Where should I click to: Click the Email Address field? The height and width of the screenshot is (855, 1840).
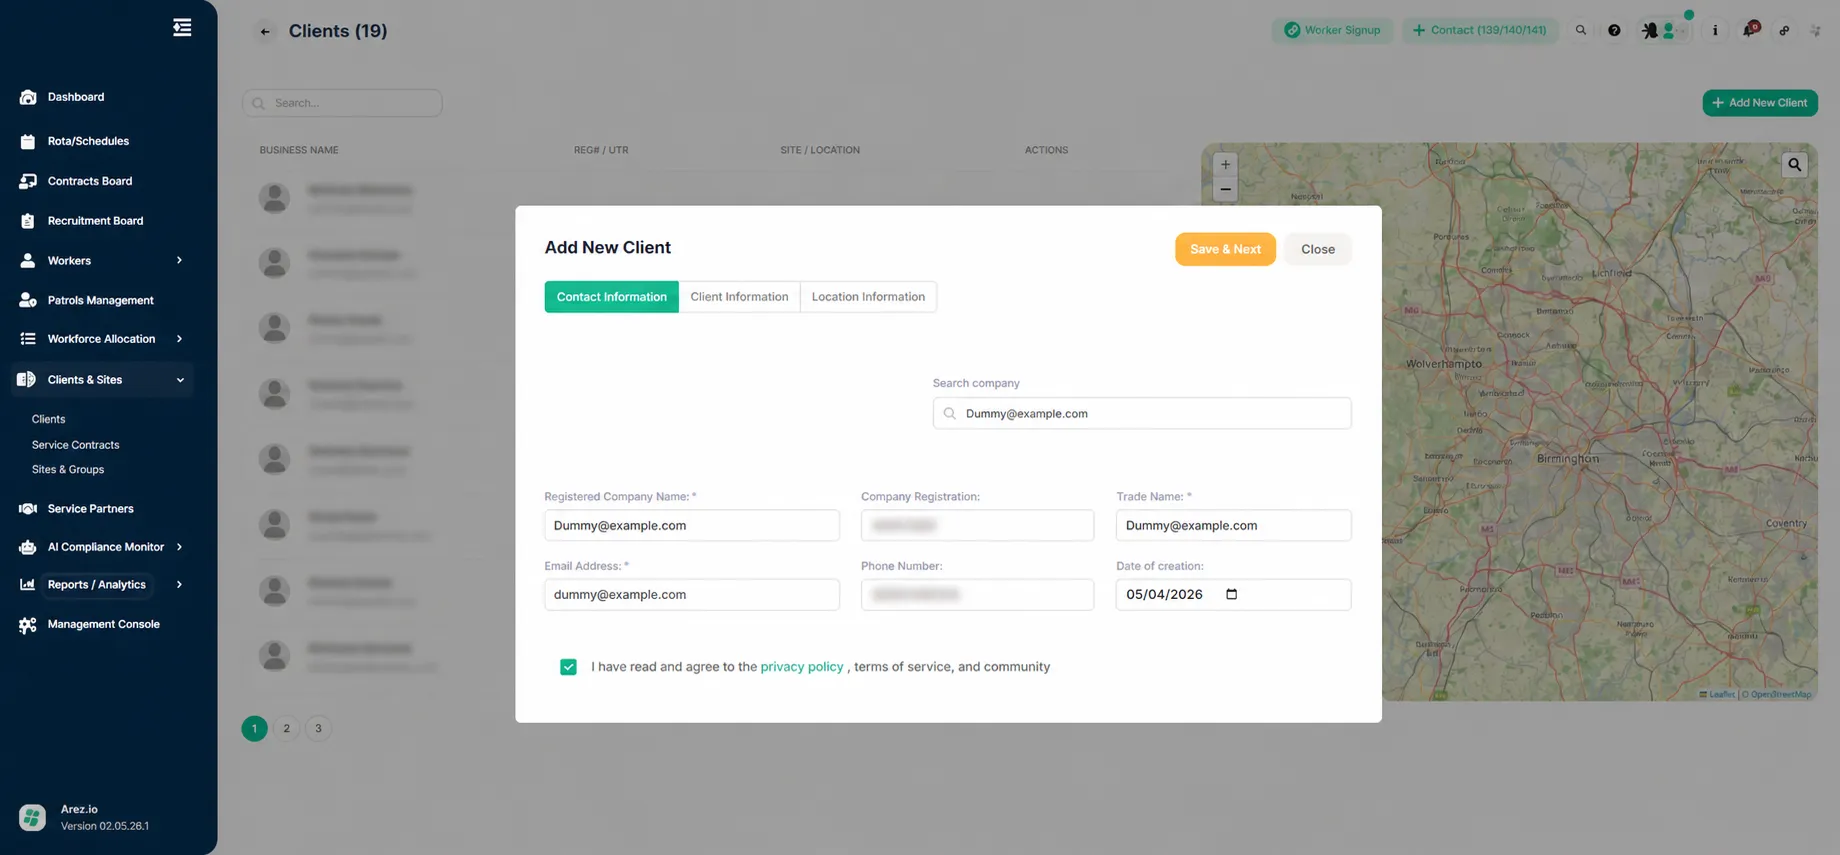pyautogui.click(x=692, y=594)
